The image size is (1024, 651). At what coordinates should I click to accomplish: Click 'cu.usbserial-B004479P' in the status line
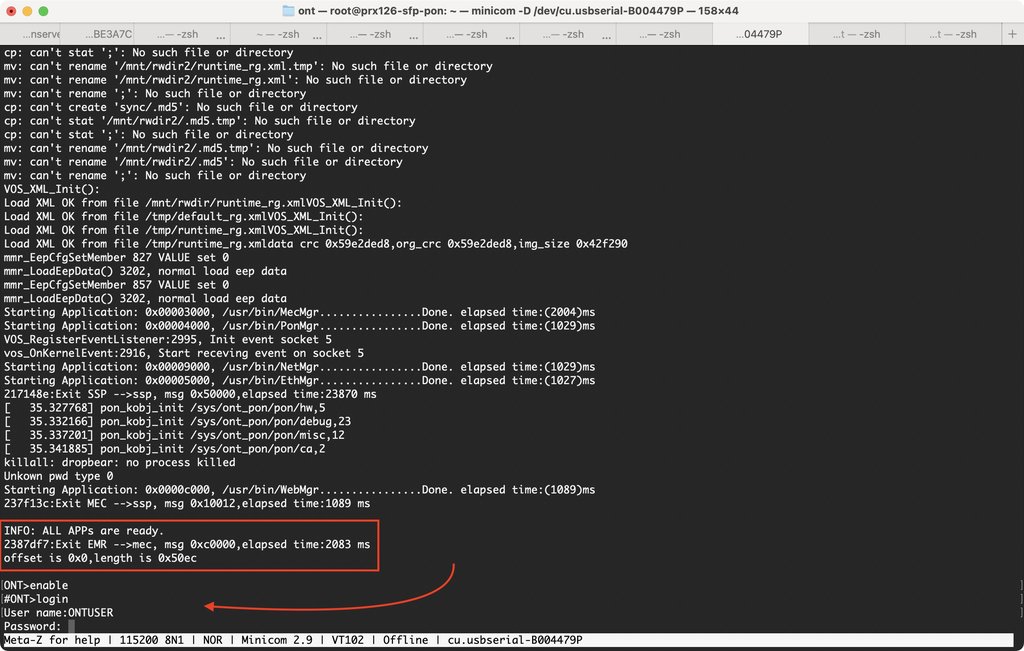(515, 640)
